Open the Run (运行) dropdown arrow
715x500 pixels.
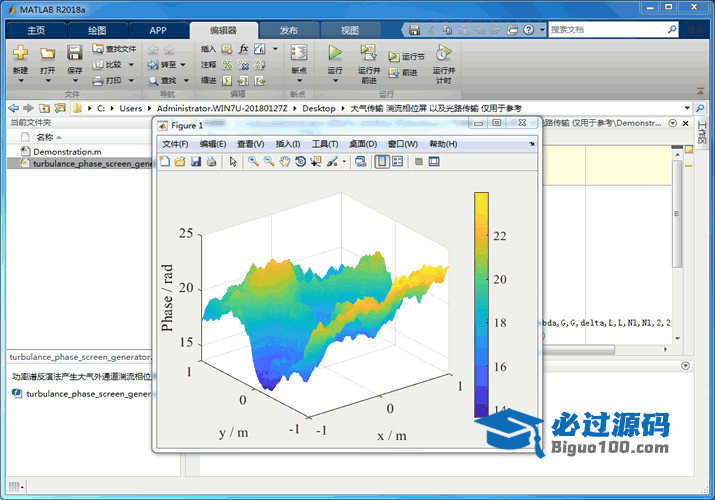tap(335, 81)
